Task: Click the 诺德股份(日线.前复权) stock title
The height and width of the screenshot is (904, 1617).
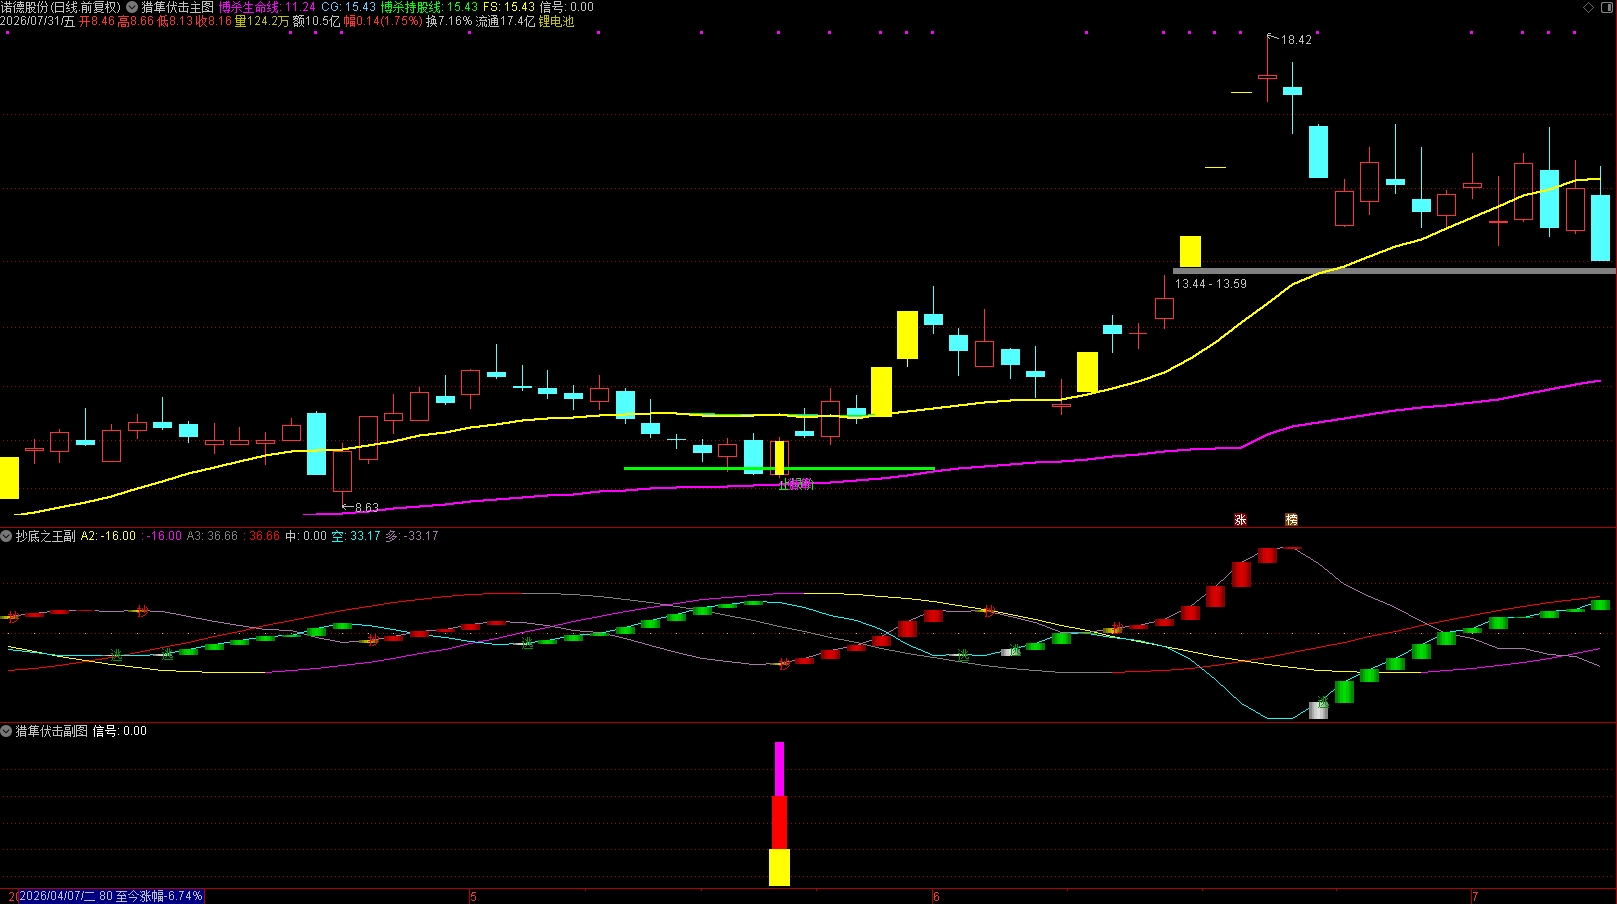Action: click(x=61, y=7)
